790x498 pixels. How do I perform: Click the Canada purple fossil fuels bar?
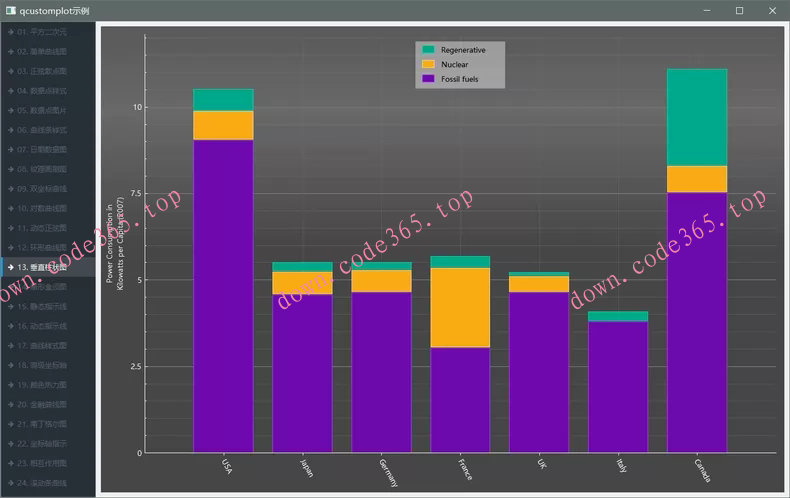(x=697, y=322)
